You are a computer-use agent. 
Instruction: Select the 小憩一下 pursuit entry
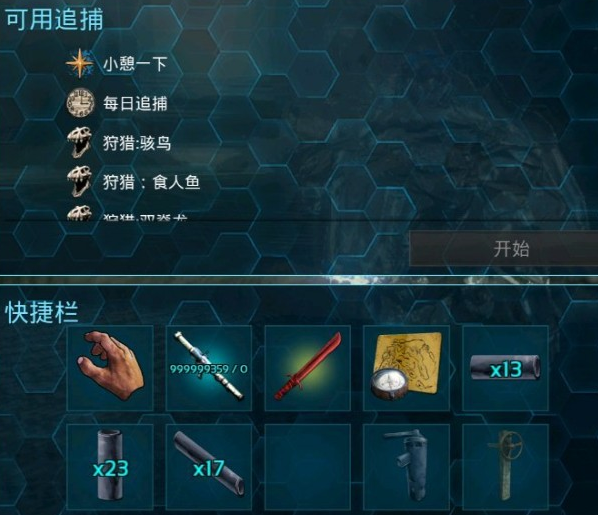[x=135, y=64]
